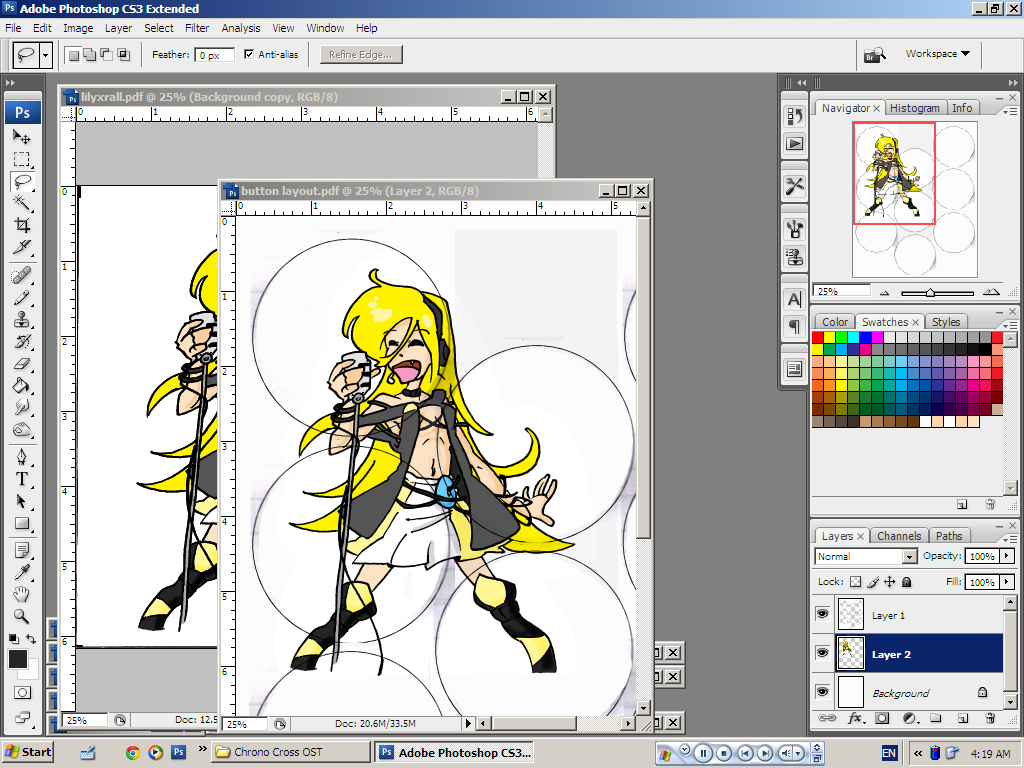The width and height of the screenshot is (1024, 768).
Task: Hide Layer 1 visibility eye
Action: coord(823,615)
